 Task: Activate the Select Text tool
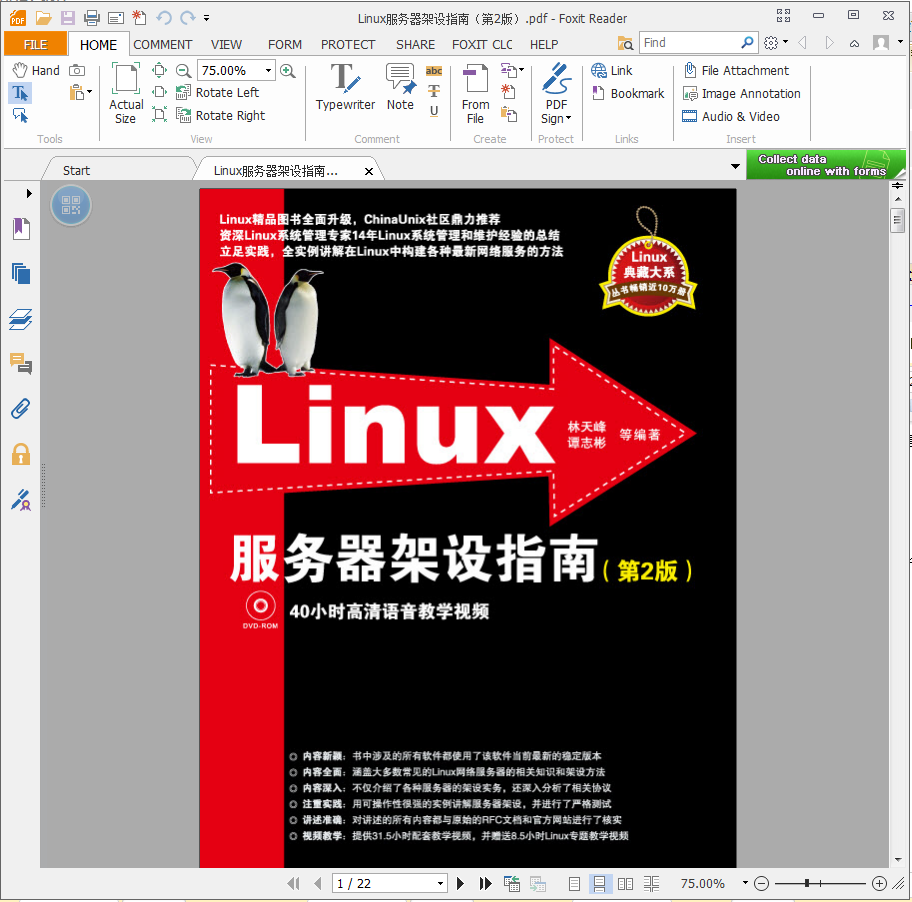[x=20, y=93]
